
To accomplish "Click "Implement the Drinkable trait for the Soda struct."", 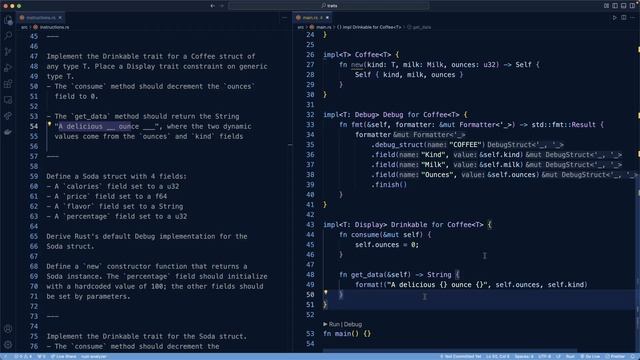I will [147, 336].
